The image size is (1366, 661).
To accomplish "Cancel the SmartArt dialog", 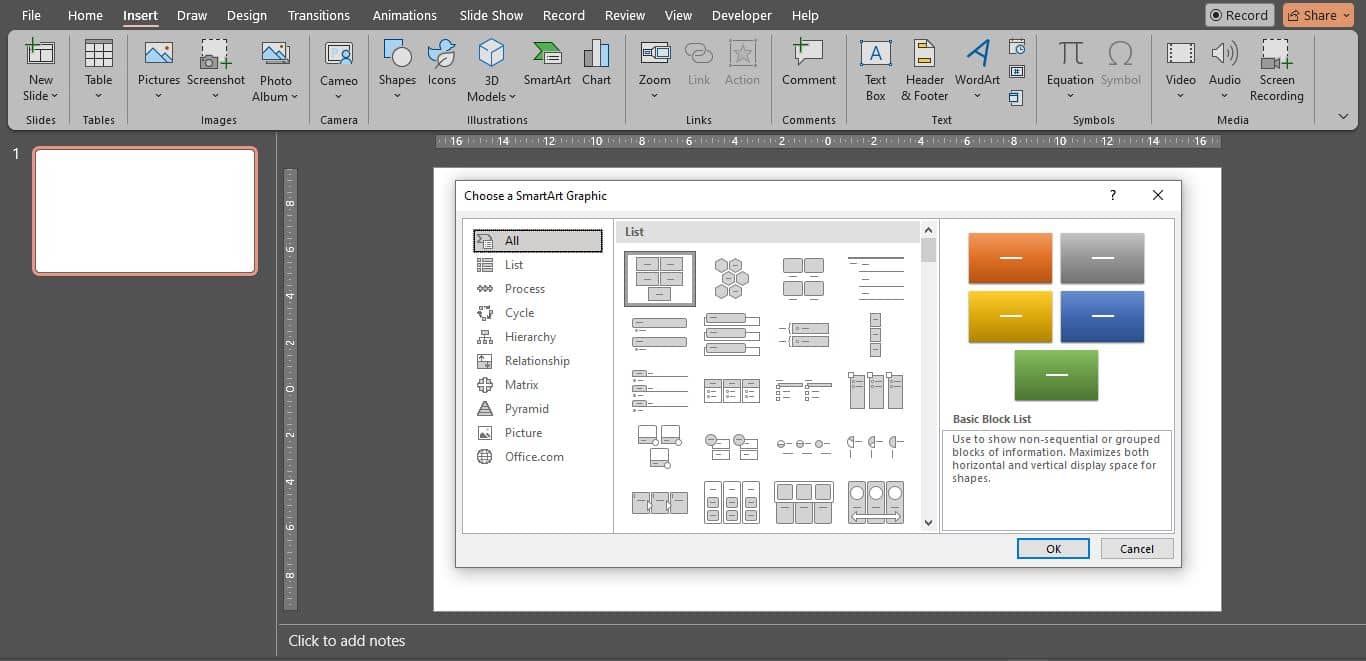I will tap(1136, 548).
